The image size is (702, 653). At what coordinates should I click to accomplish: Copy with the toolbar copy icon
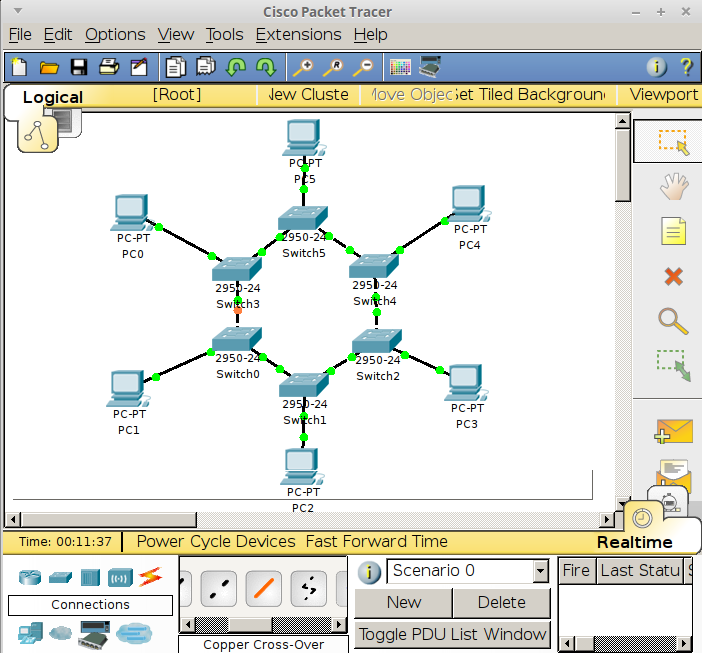pyautogui.click(x=176, y=67)
